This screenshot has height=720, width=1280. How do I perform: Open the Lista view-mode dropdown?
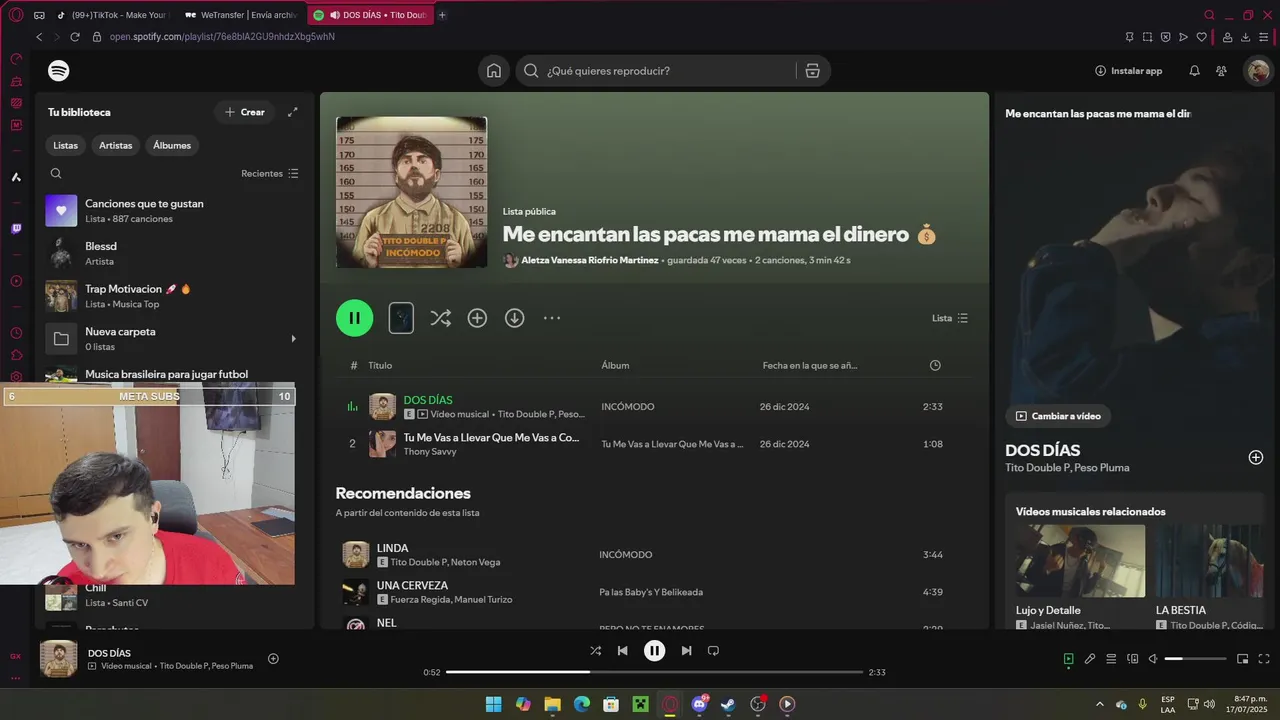[x=950, y=318]
